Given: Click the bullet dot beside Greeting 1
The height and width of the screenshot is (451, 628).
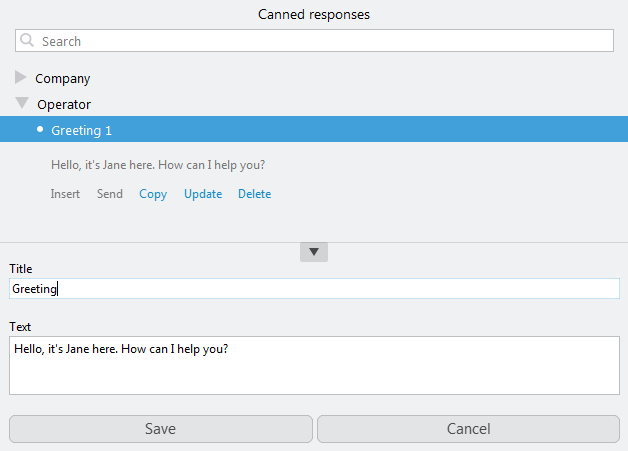Looking at the screenshot, I should 40,129.
